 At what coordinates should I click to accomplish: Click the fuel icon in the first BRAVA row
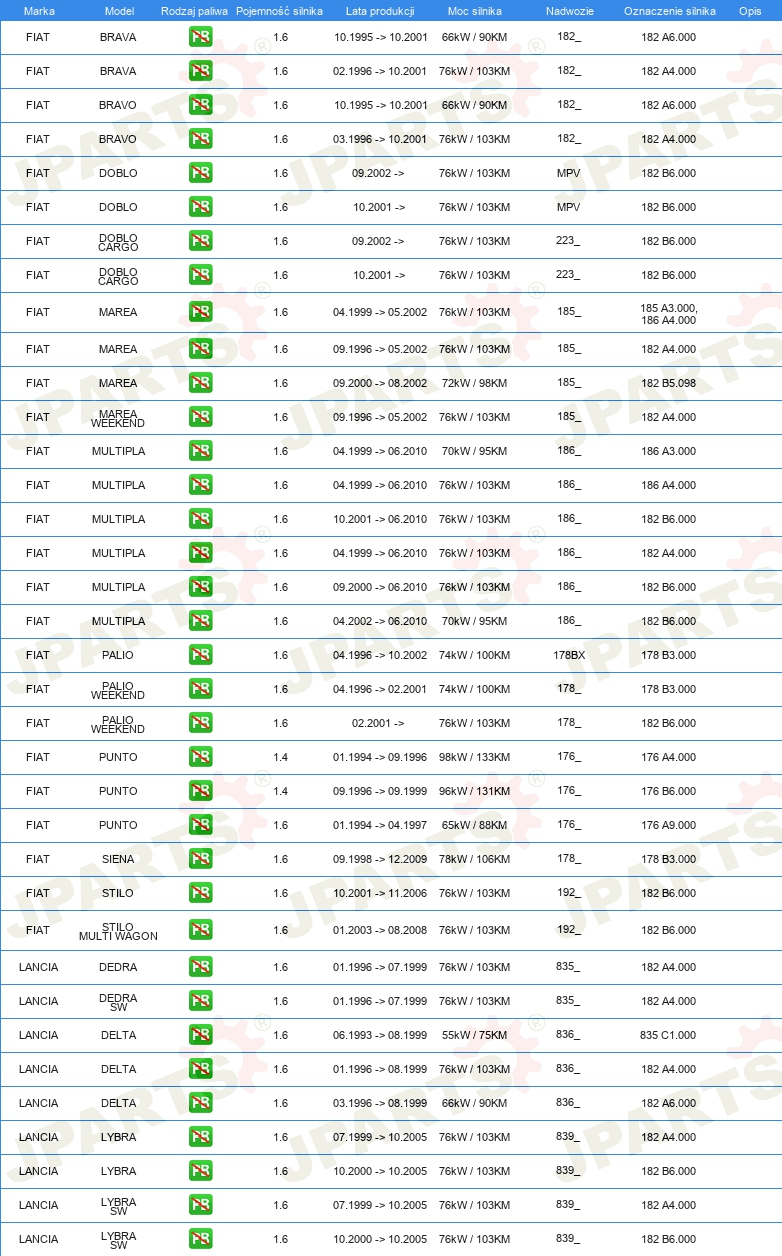click(200, 37)
